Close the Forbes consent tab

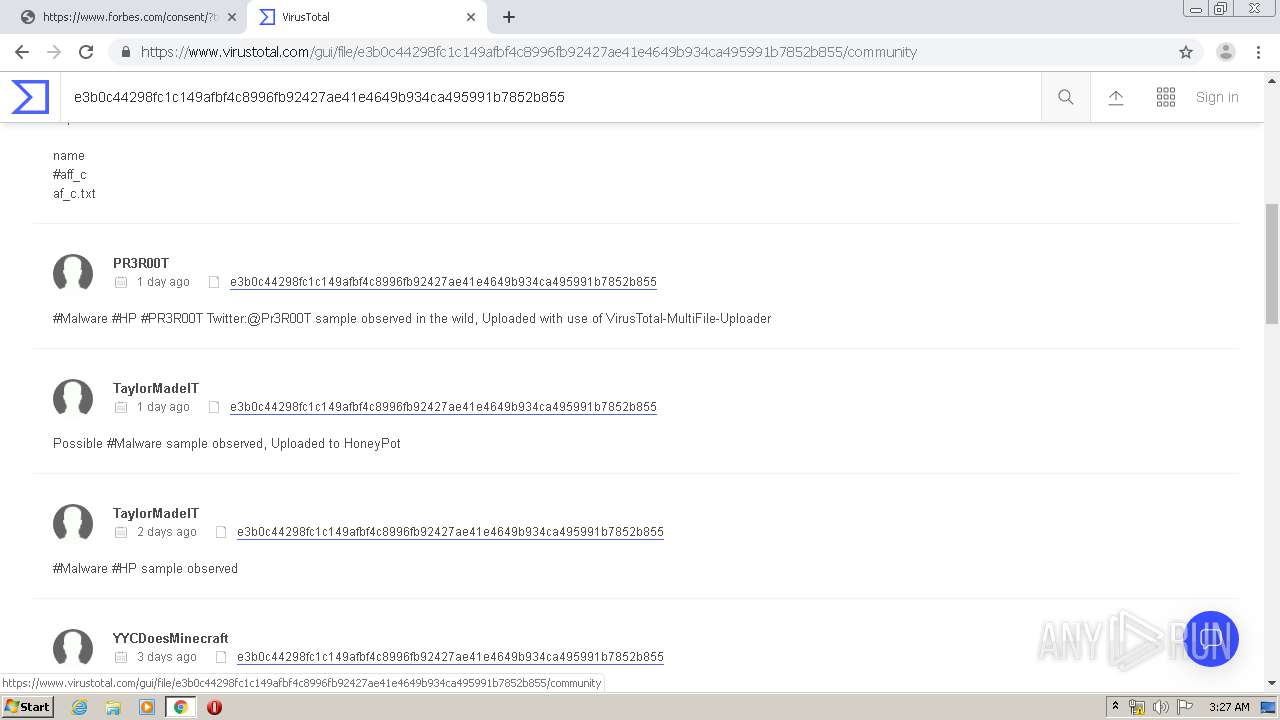pos(232,17)
